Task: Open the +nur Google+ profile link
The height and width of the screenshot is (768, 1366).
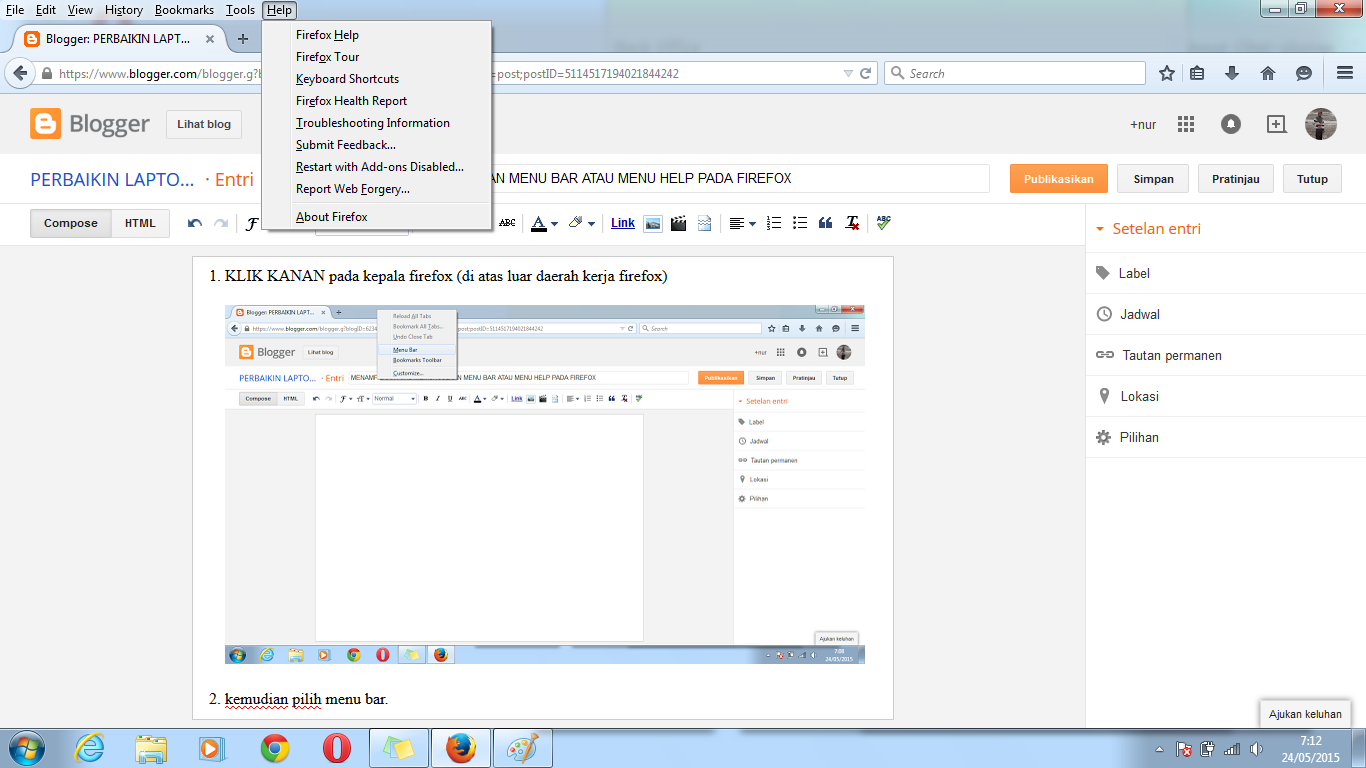Action: click(x=1143, y=125)
